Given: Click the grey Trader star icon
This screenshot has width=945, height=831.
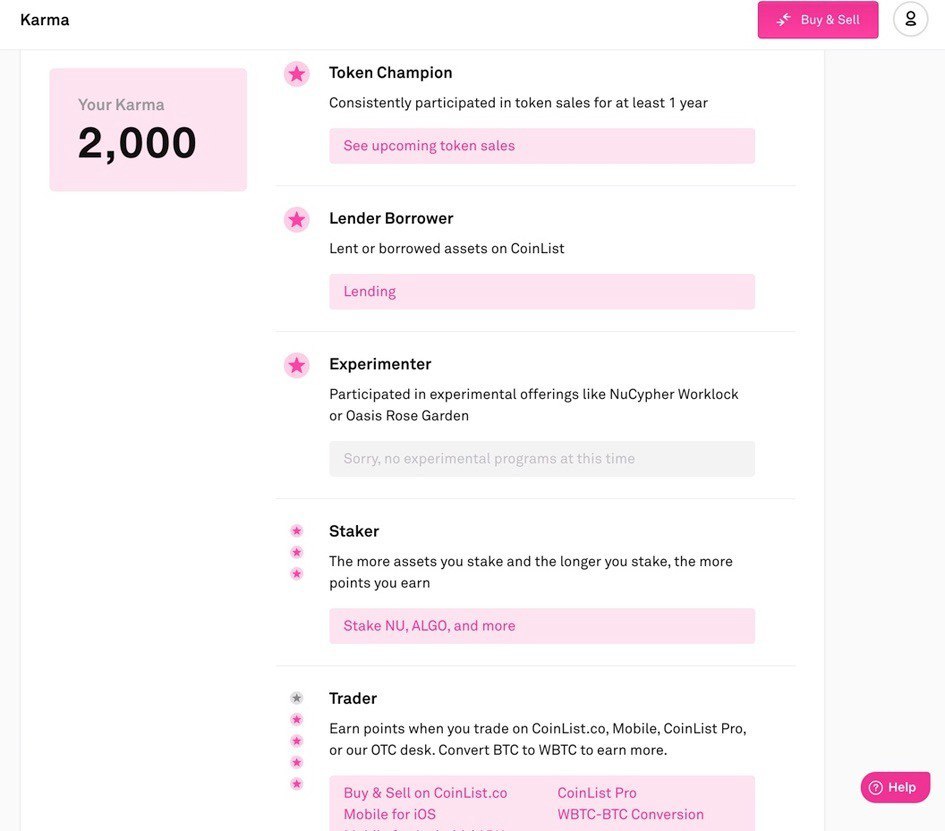Looking at the screenshot, I should point(297,698).
